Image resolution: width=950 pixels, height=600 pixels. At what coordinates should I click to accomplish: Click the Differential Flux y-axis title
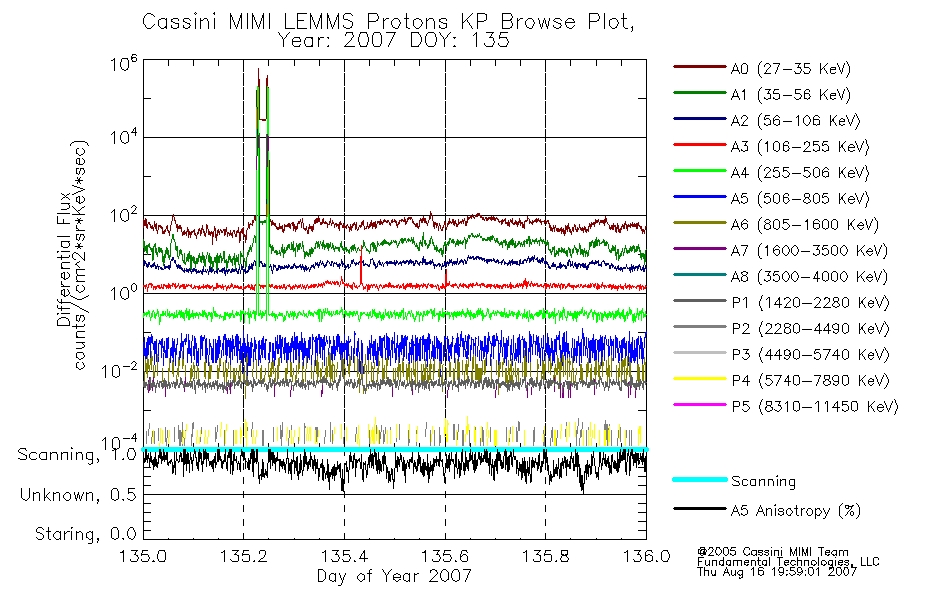click(x=64, y=259)
